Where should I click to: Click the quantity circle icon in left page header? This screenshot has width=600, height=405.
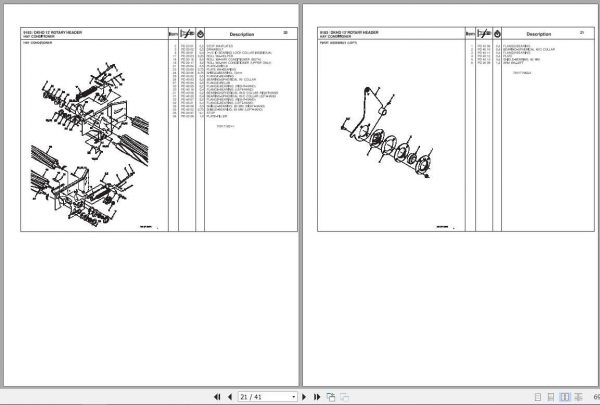(x=200, y=34)
